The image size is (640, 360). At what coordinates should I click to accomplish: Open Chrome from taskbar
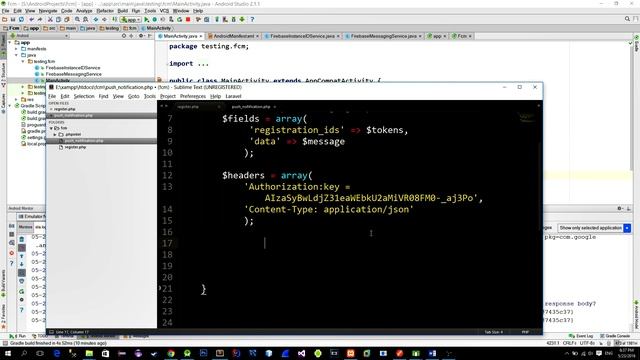pos(171,353)
